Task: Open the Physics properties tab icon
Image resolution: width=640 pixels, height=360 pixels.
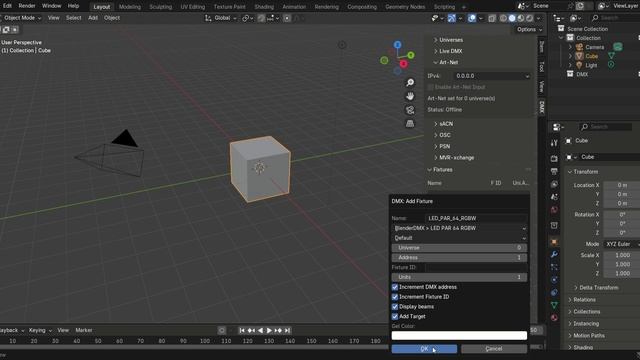Action: [554, 280]
